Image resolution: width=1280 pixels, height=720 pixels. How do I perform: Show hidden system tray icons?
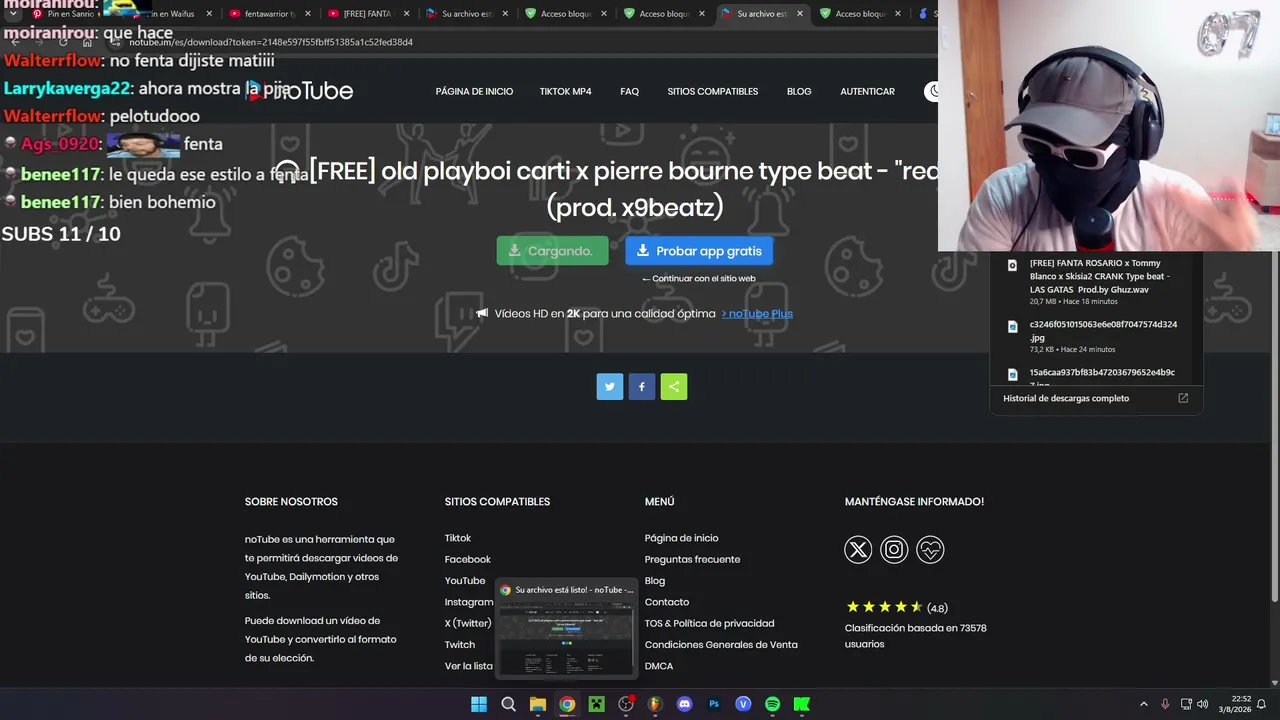(1144, 704)
